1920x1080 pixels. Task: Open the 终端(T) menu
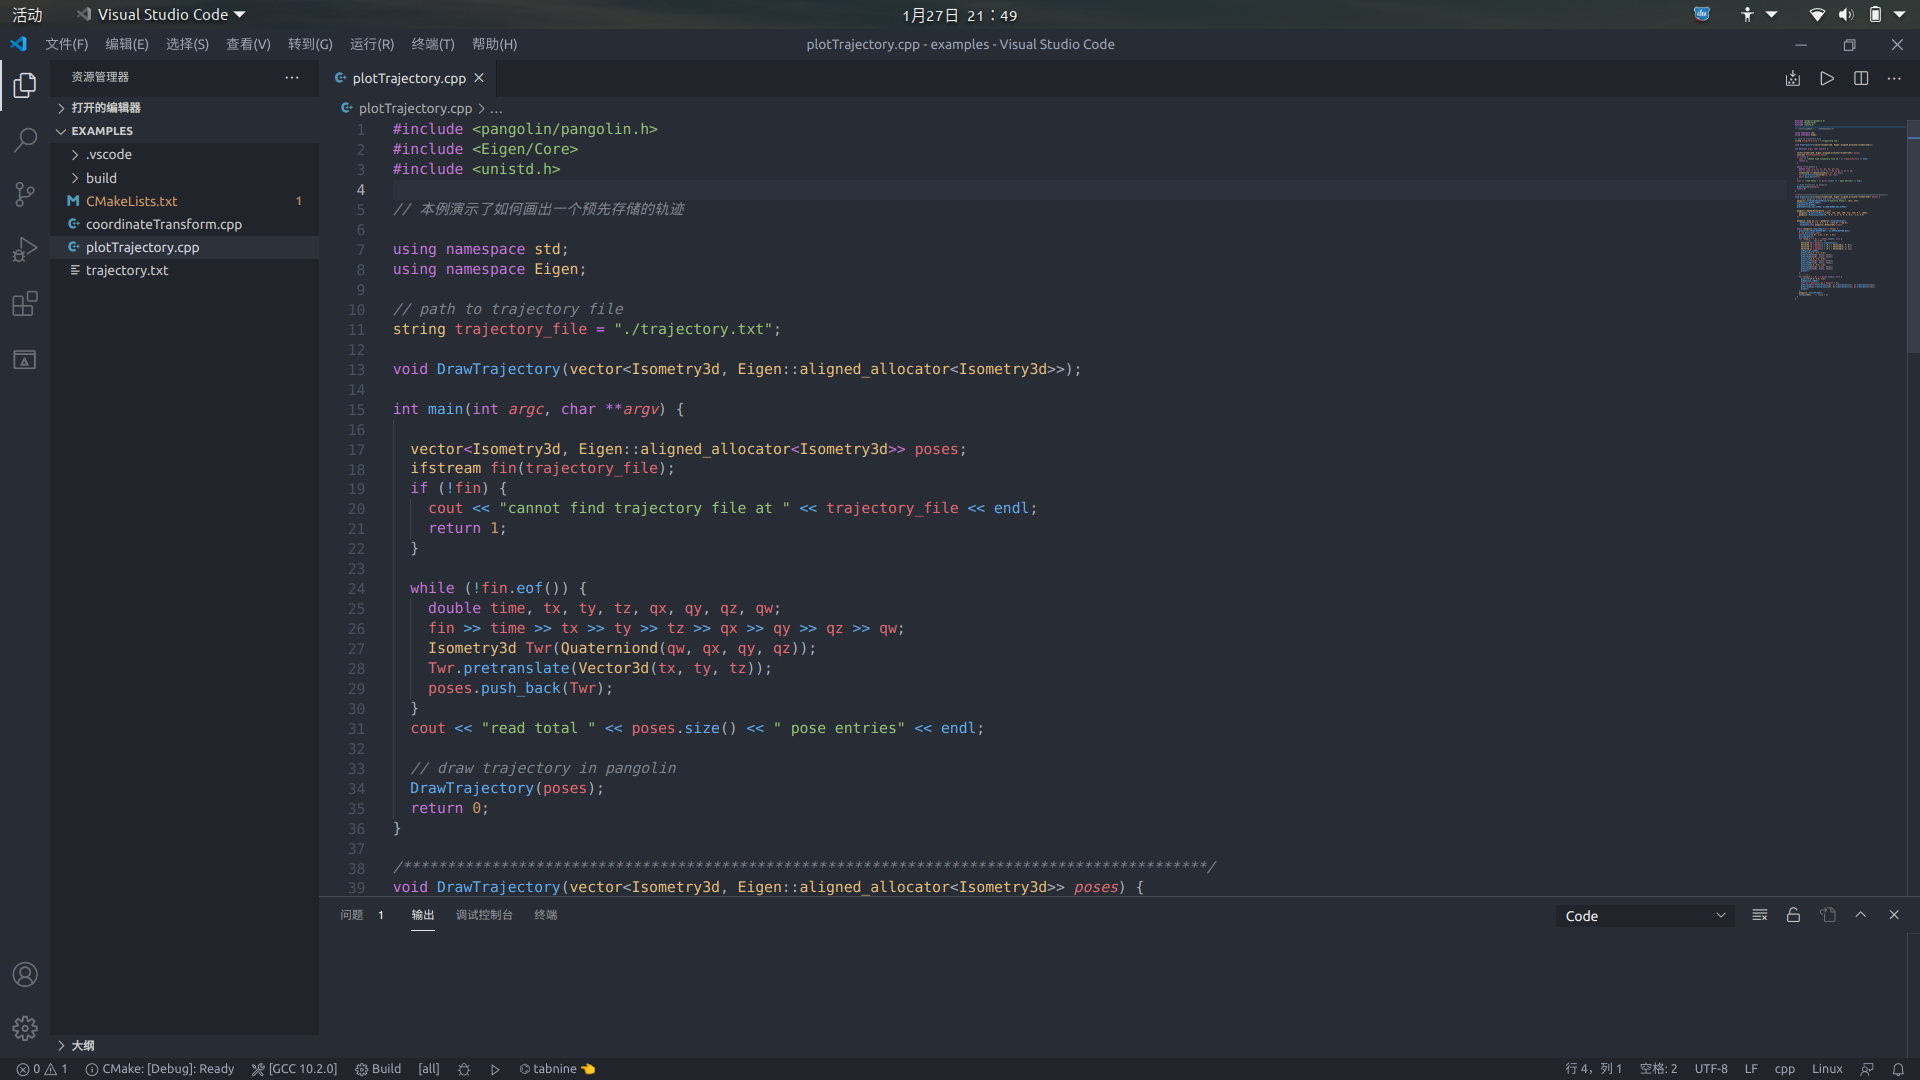433,44
